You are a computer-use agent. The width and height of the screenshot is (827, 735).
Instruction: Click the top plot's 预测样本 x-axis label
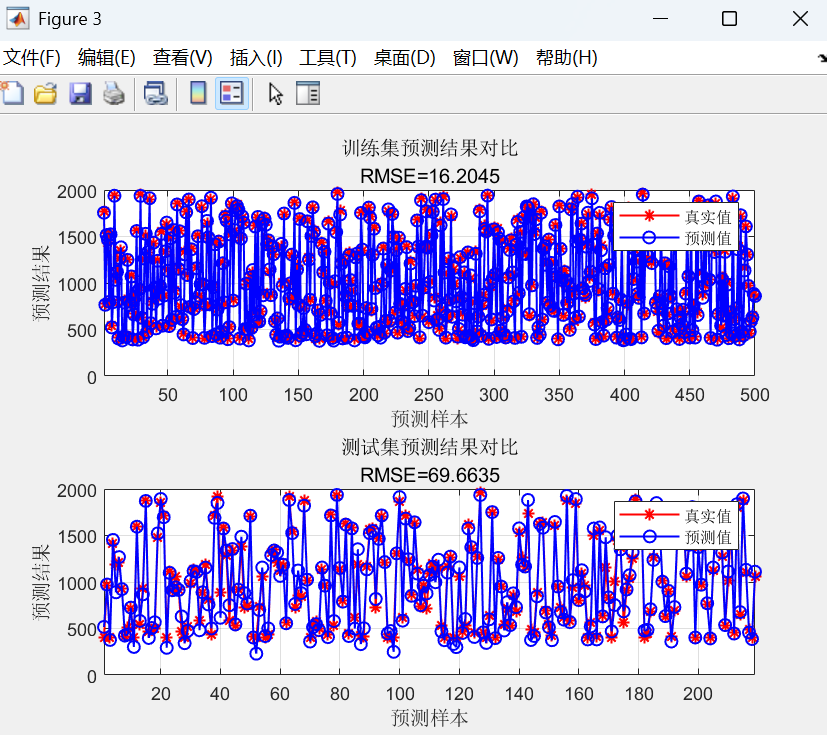(429, 419)
